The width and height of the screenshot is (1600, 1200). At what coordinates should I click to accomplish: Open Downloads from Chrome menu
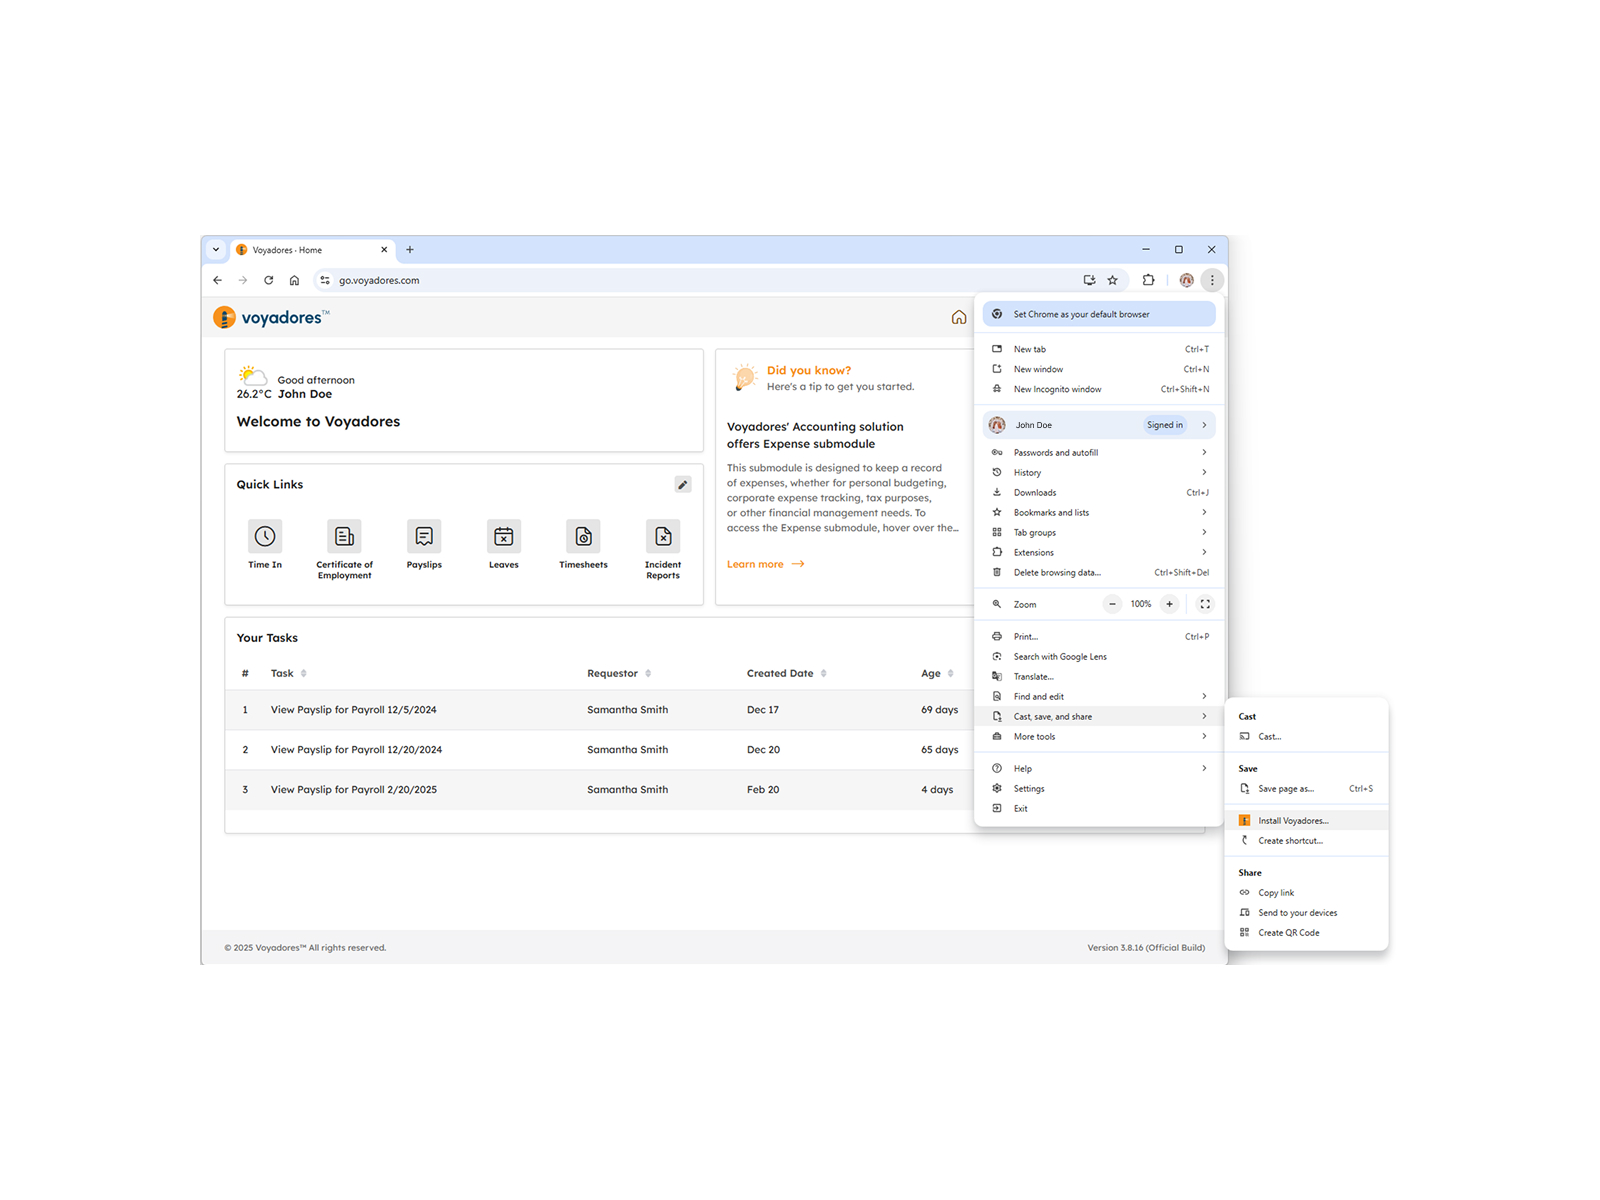(1099, 493)
